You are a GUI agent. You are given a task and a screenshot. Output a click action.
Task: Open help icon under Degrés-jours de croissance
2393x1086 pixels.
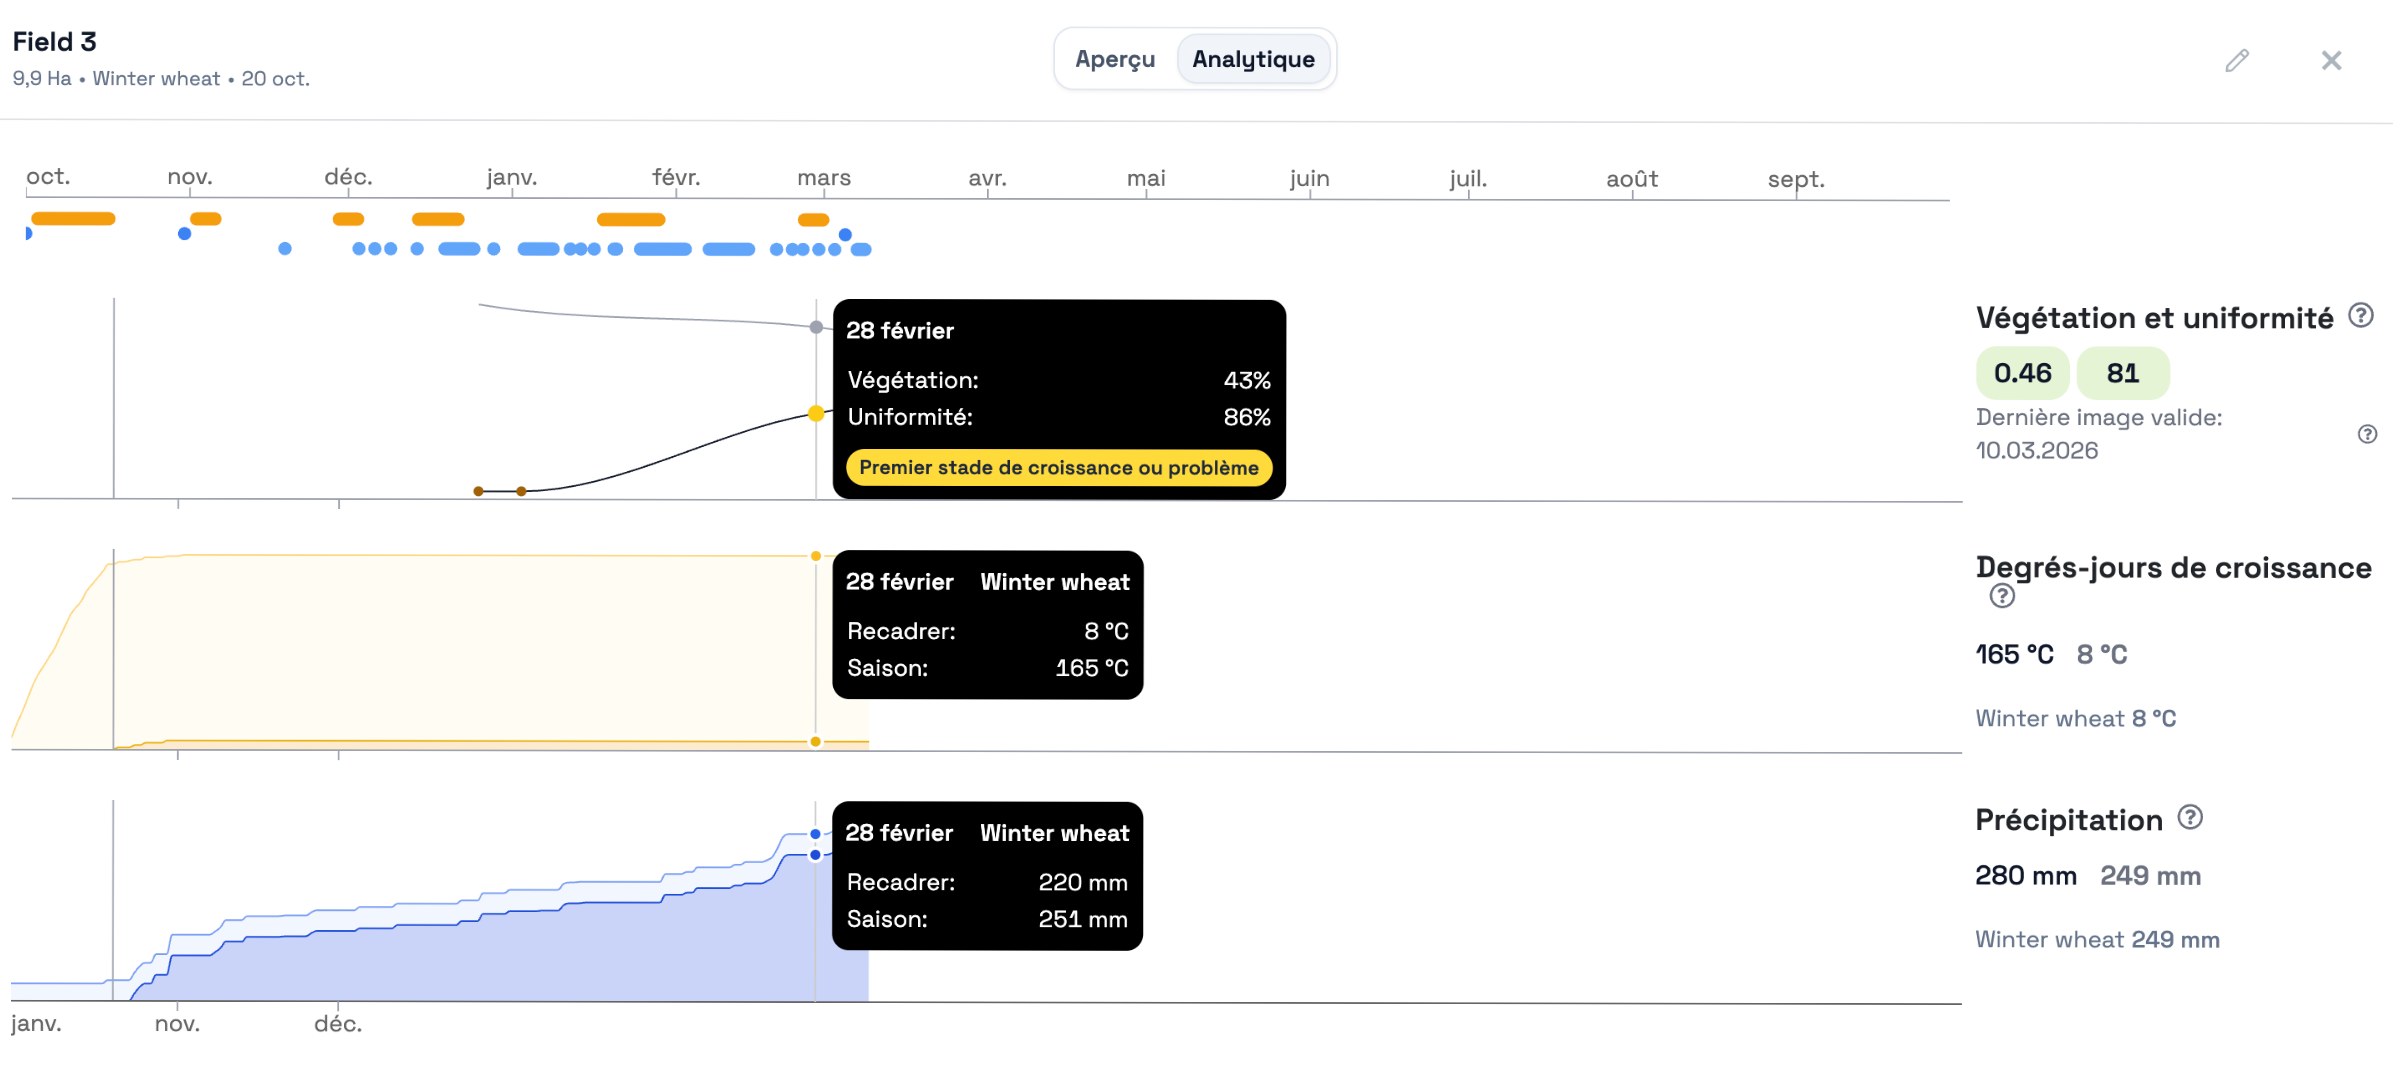(2001, 597)
